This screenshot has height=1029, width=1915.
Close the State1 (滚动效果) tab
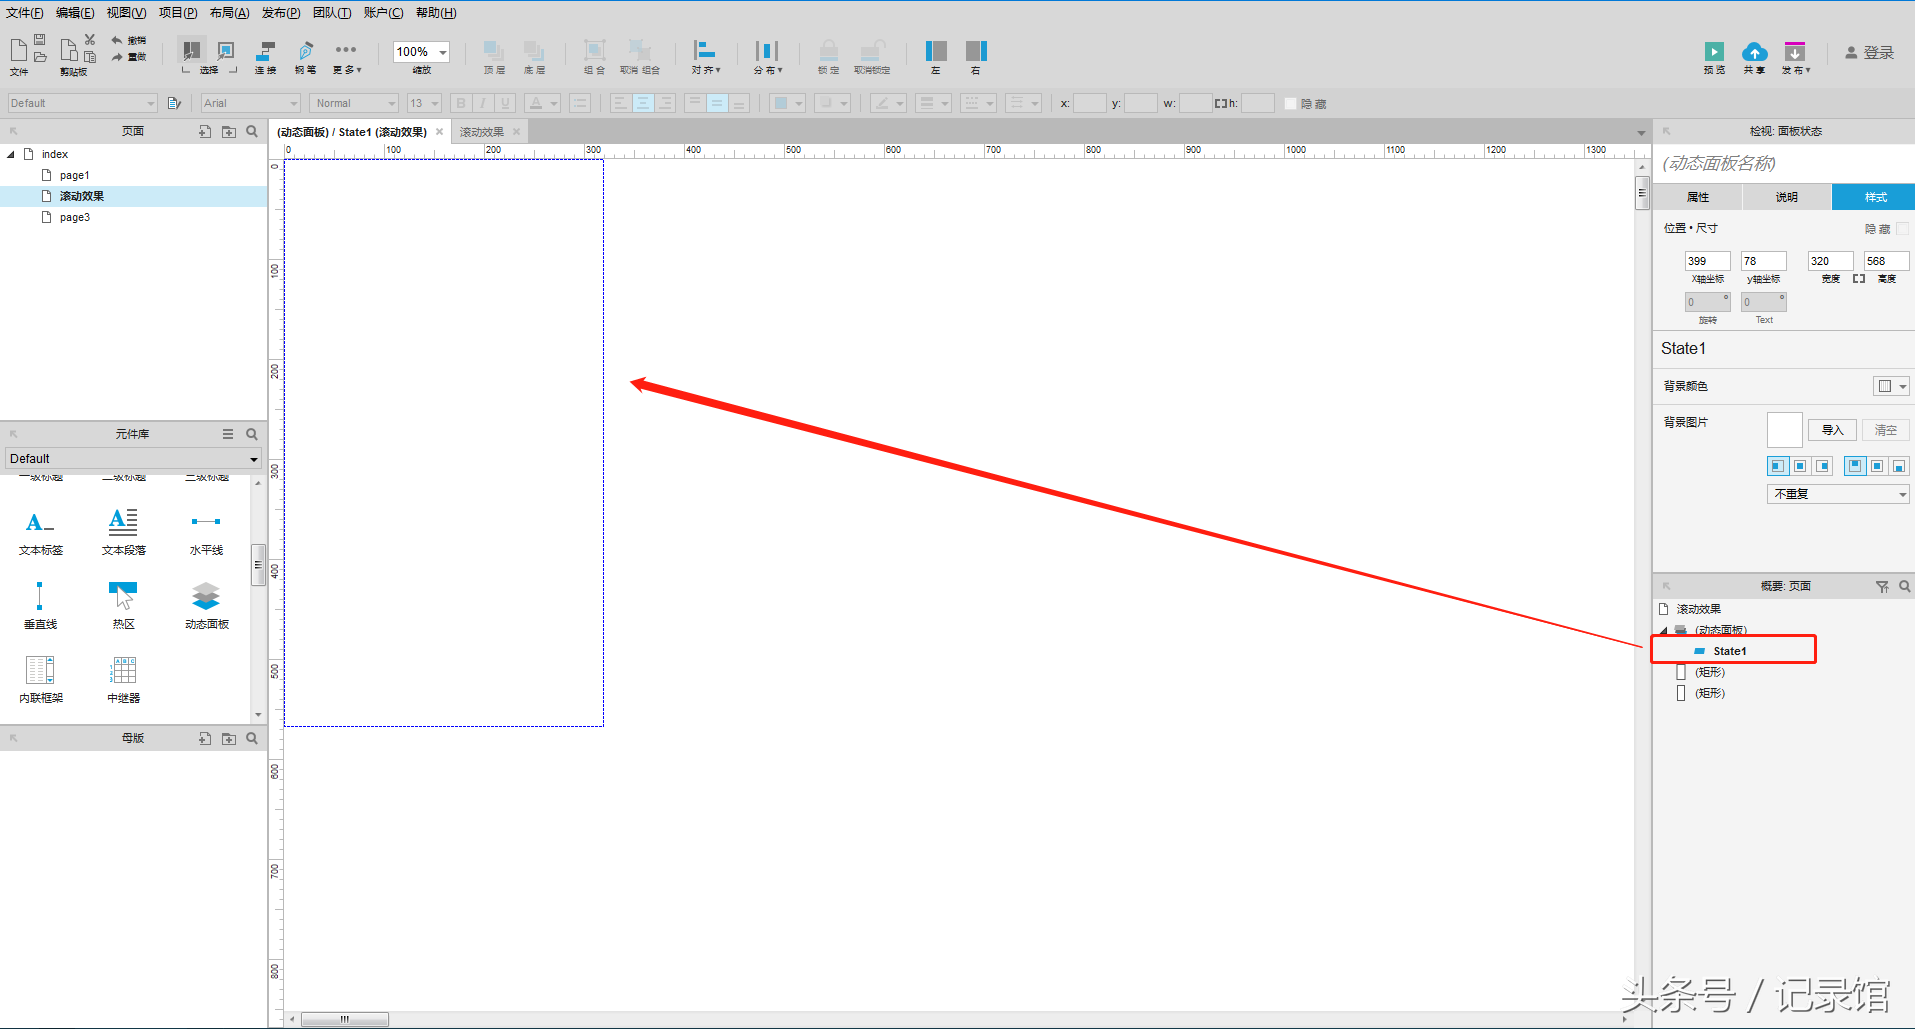pos(439,132)
